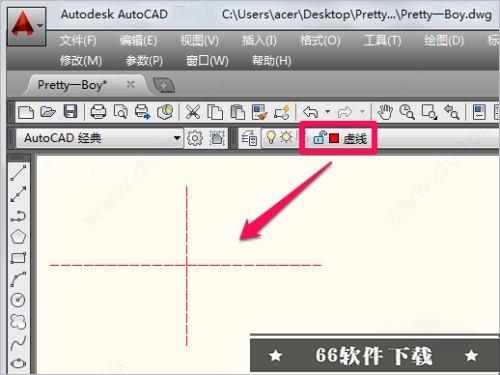Open the 文件(F) menu

coord(78,41)
